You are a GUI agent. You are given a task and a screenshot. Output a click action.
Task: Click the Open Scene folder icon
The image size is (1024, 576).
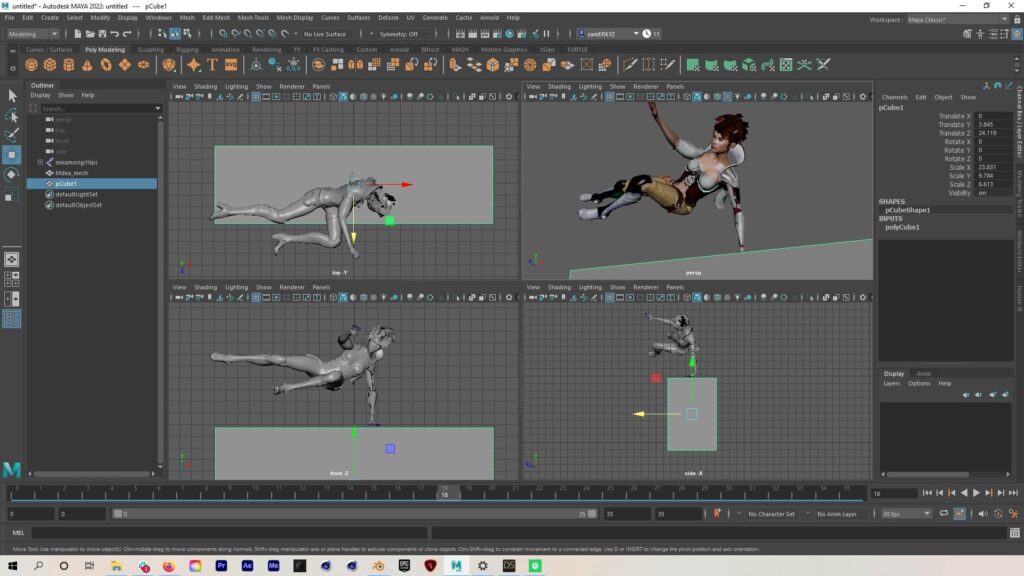(x=89, y=34)
